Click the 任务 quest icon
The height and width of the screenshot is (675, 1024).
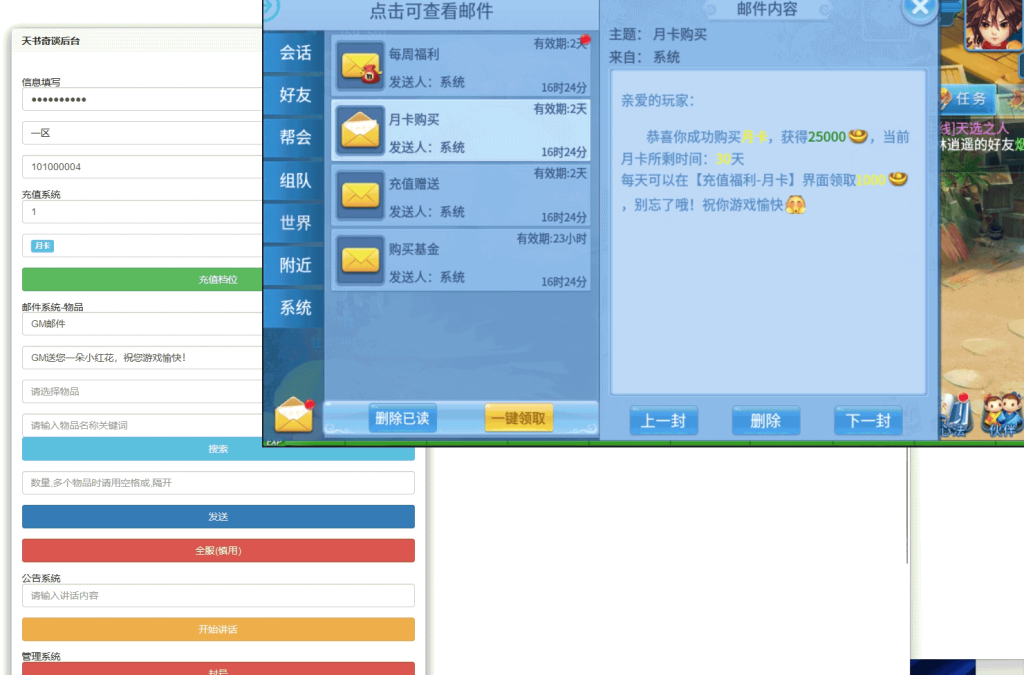[966, 99]
